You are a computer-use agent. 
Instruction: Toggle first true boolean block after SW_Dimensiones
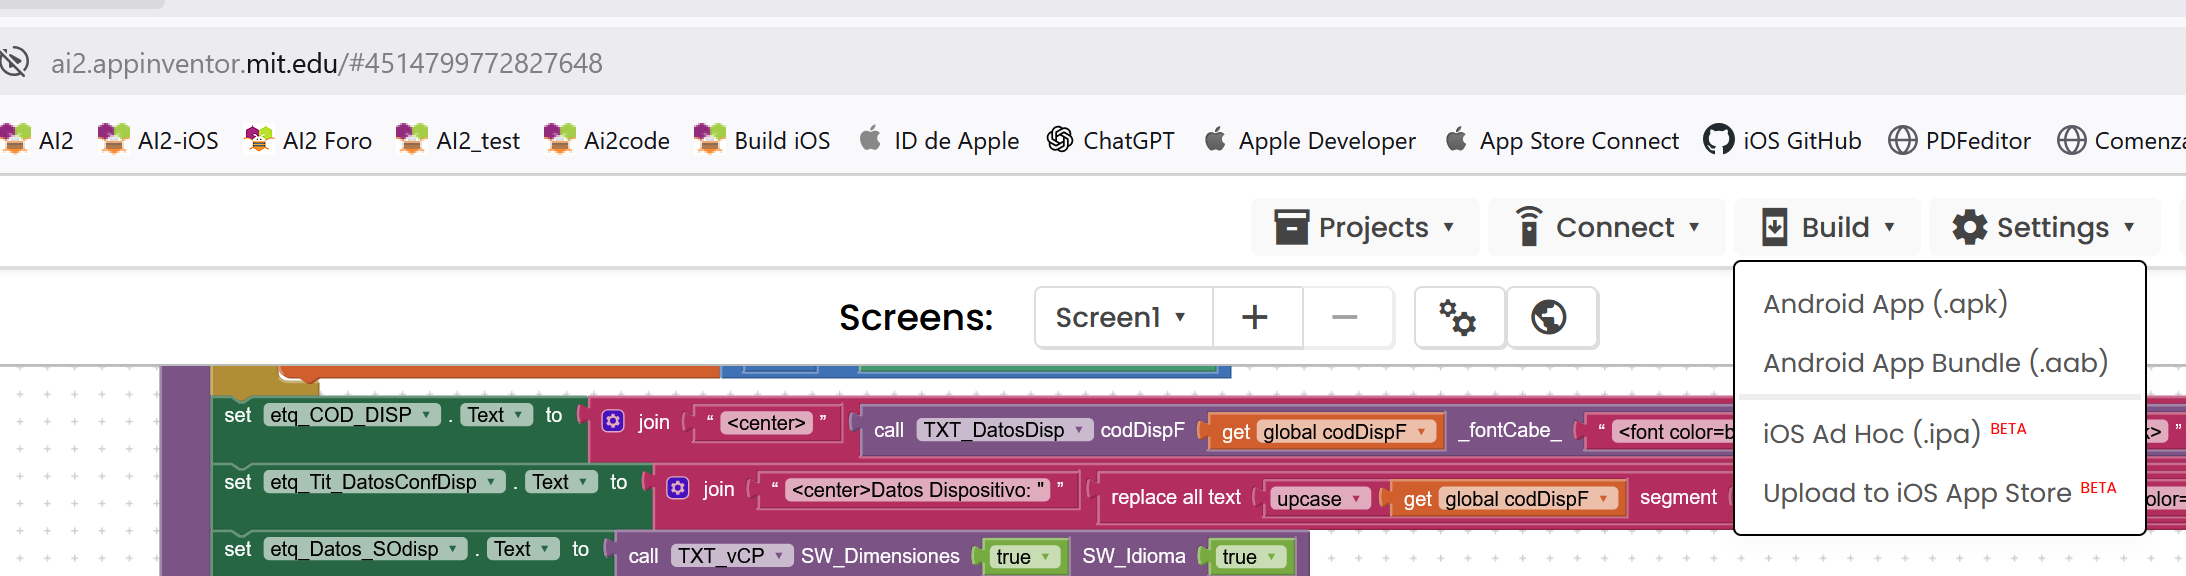pyautogui.click(x=1022, y=557)
